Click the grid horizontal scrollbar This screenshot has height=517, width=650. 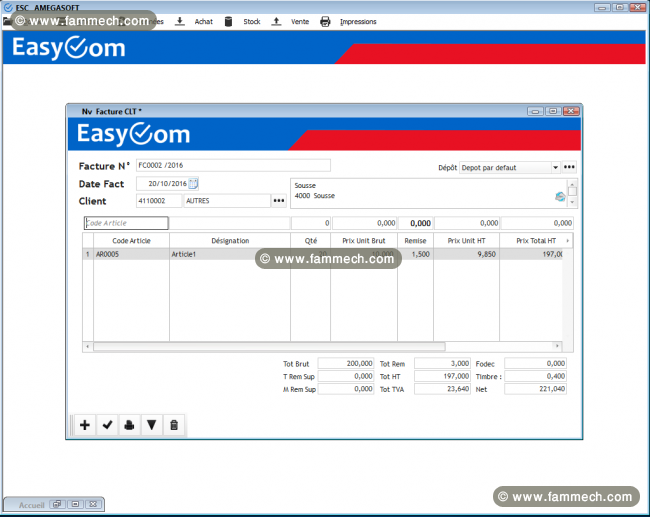pyautogui.click(x=269, y=346)
